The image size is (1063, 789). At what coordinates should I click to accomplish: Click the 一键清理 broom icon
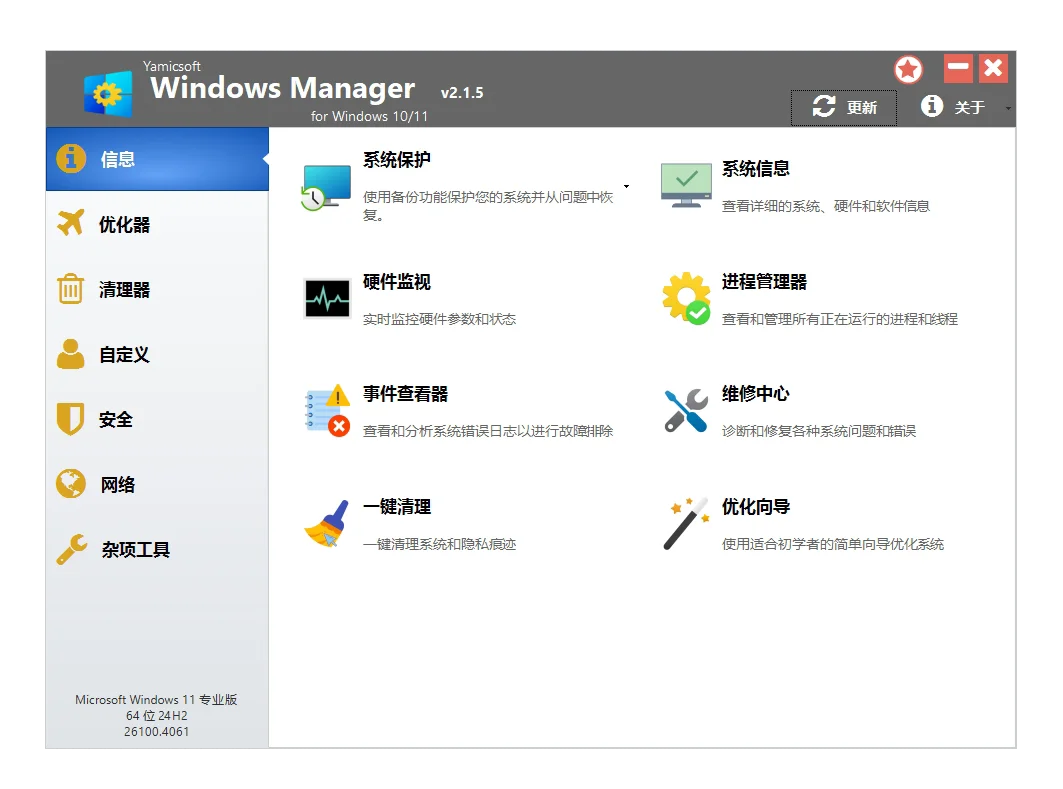[327, 523]
